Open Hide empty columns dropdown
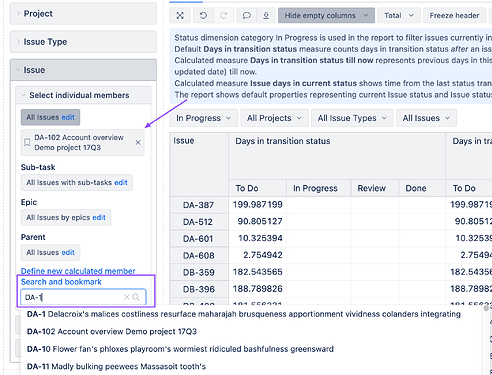 pos(326,16)
